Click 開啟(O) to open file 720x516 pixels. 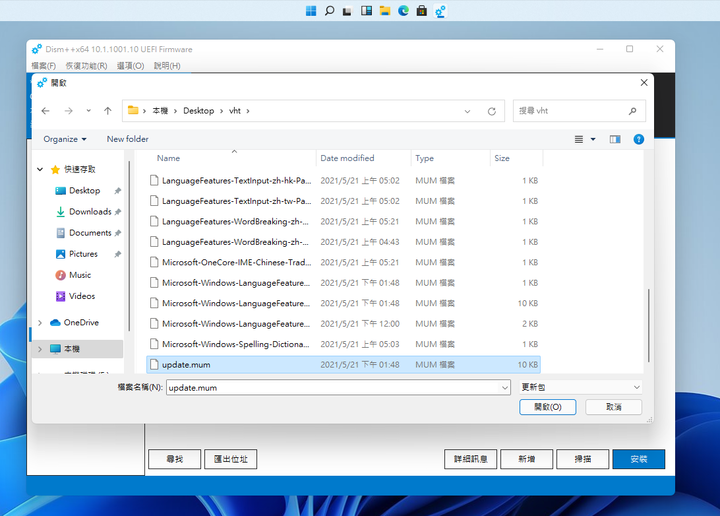pos(548,407)
